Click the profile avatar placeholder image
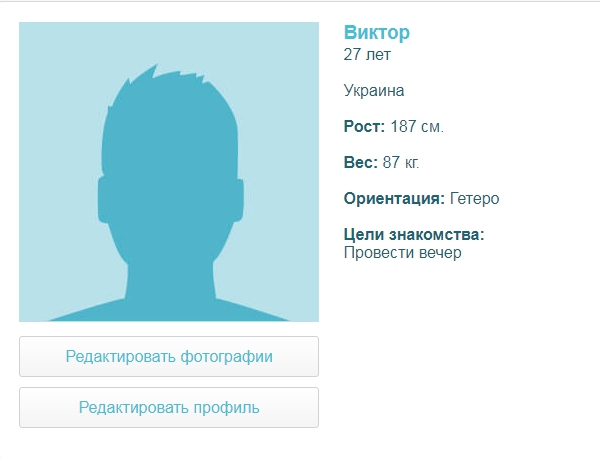The width and height of the screenshot is (600, 458). point(169,172)
